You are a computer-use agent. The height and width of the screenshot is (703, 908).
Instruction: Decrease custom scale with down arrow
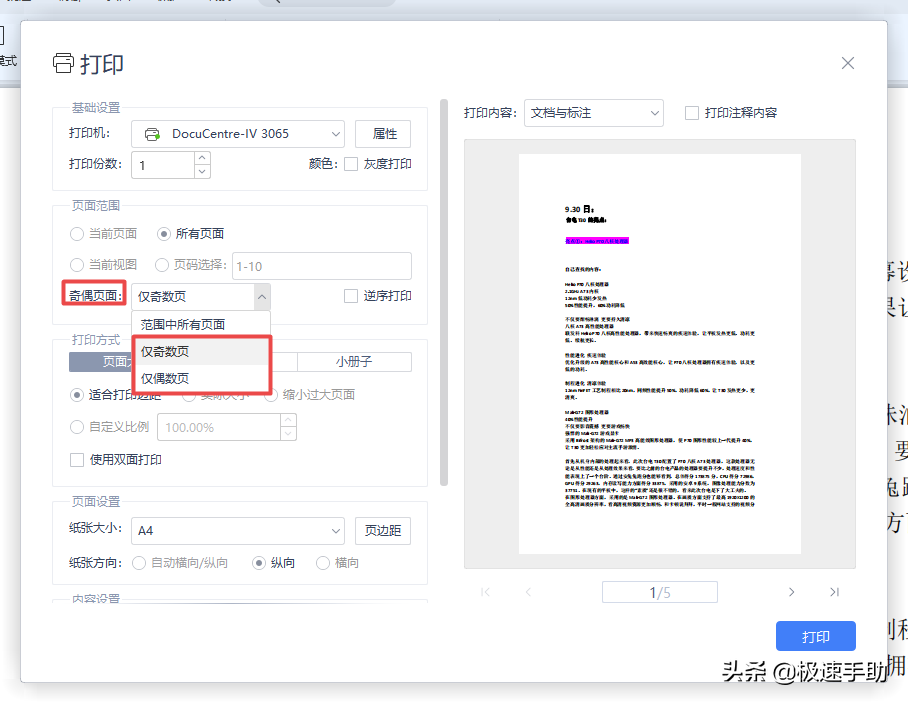pyautogui.click(x=288, y=434)
